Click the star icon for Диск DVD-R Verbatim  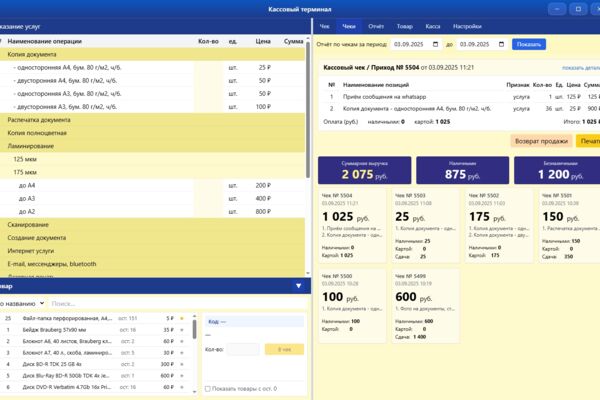[x=182, y=387]
